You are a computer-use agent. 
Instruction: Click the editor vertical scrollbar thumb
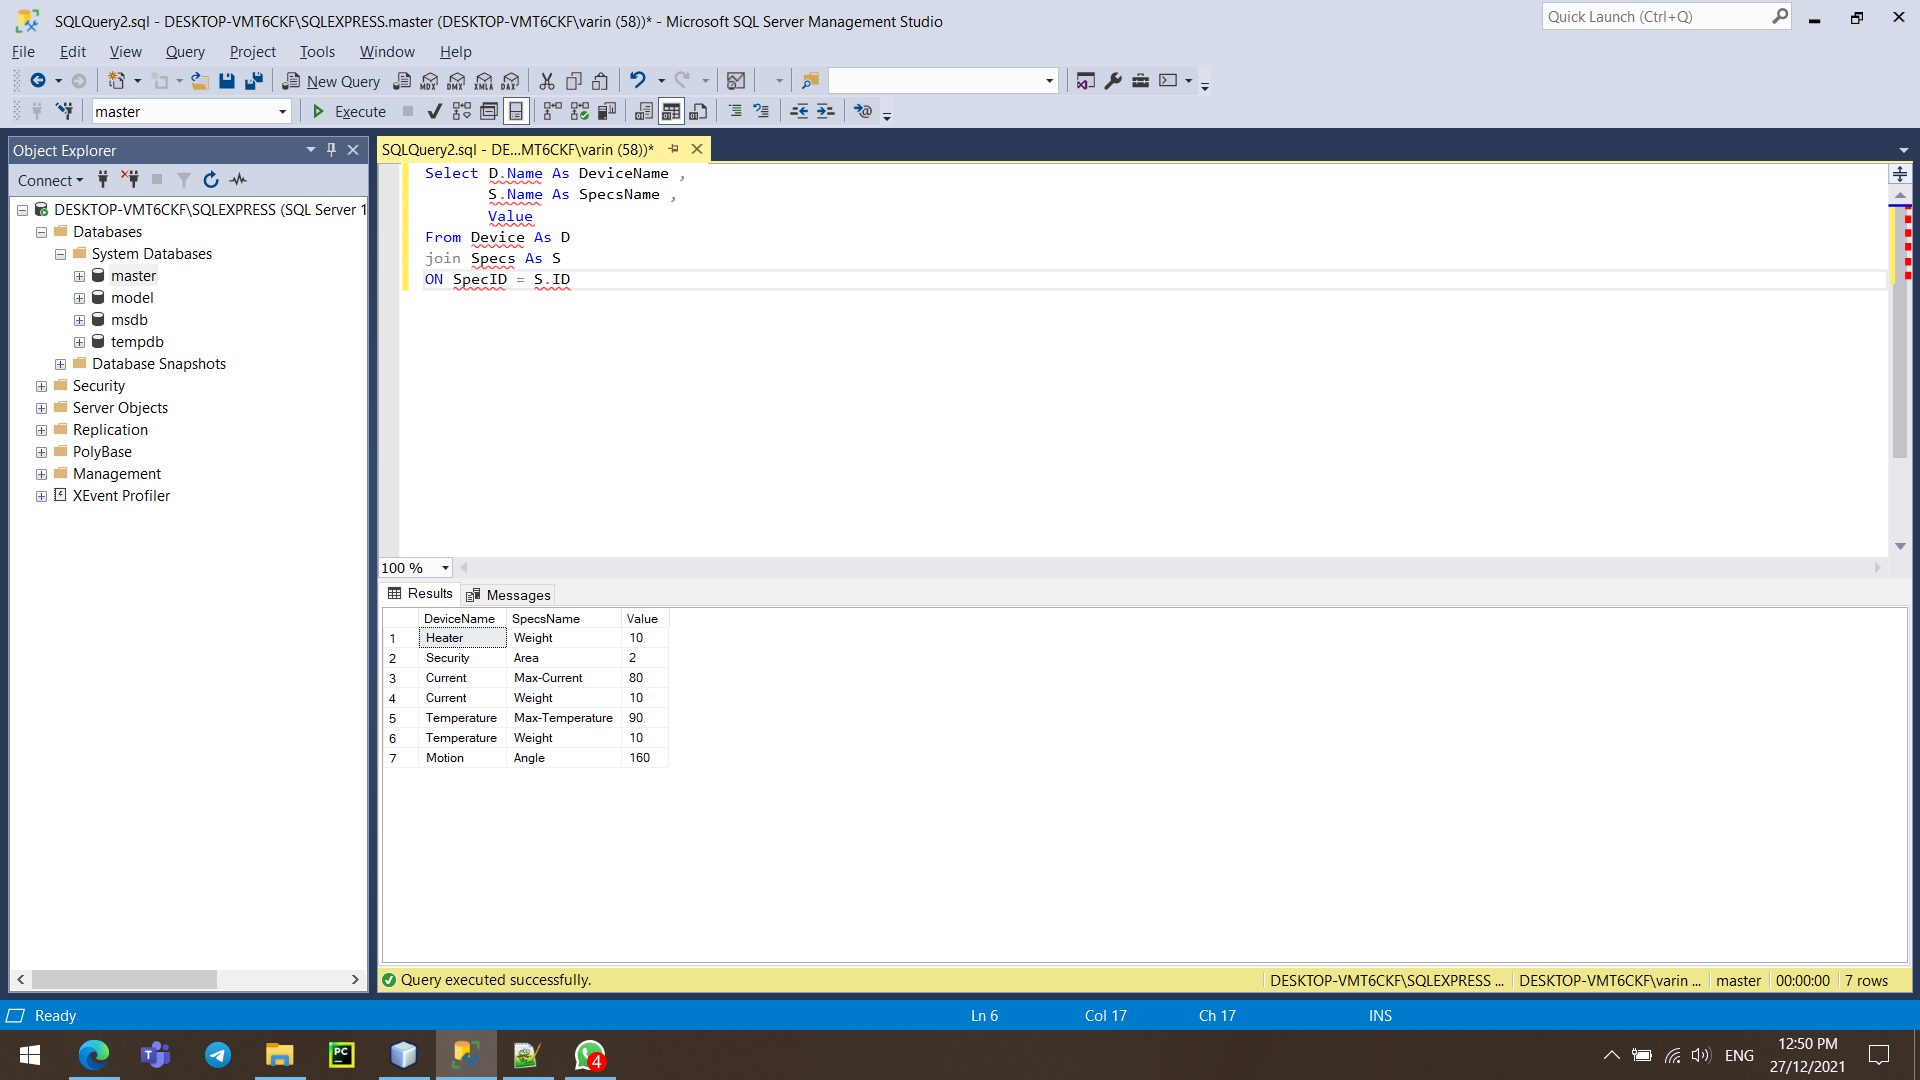tap(1899, 333)
